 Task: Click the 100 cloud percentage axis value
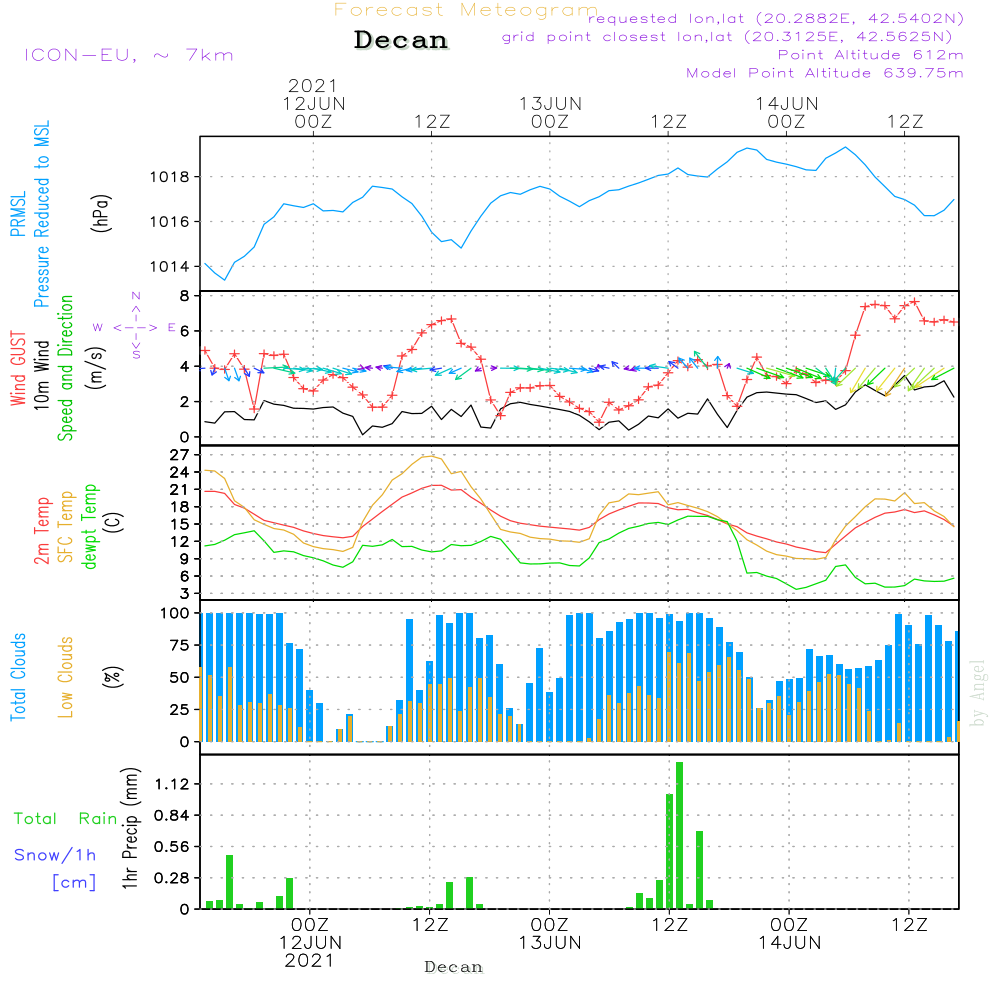point(175,613)
